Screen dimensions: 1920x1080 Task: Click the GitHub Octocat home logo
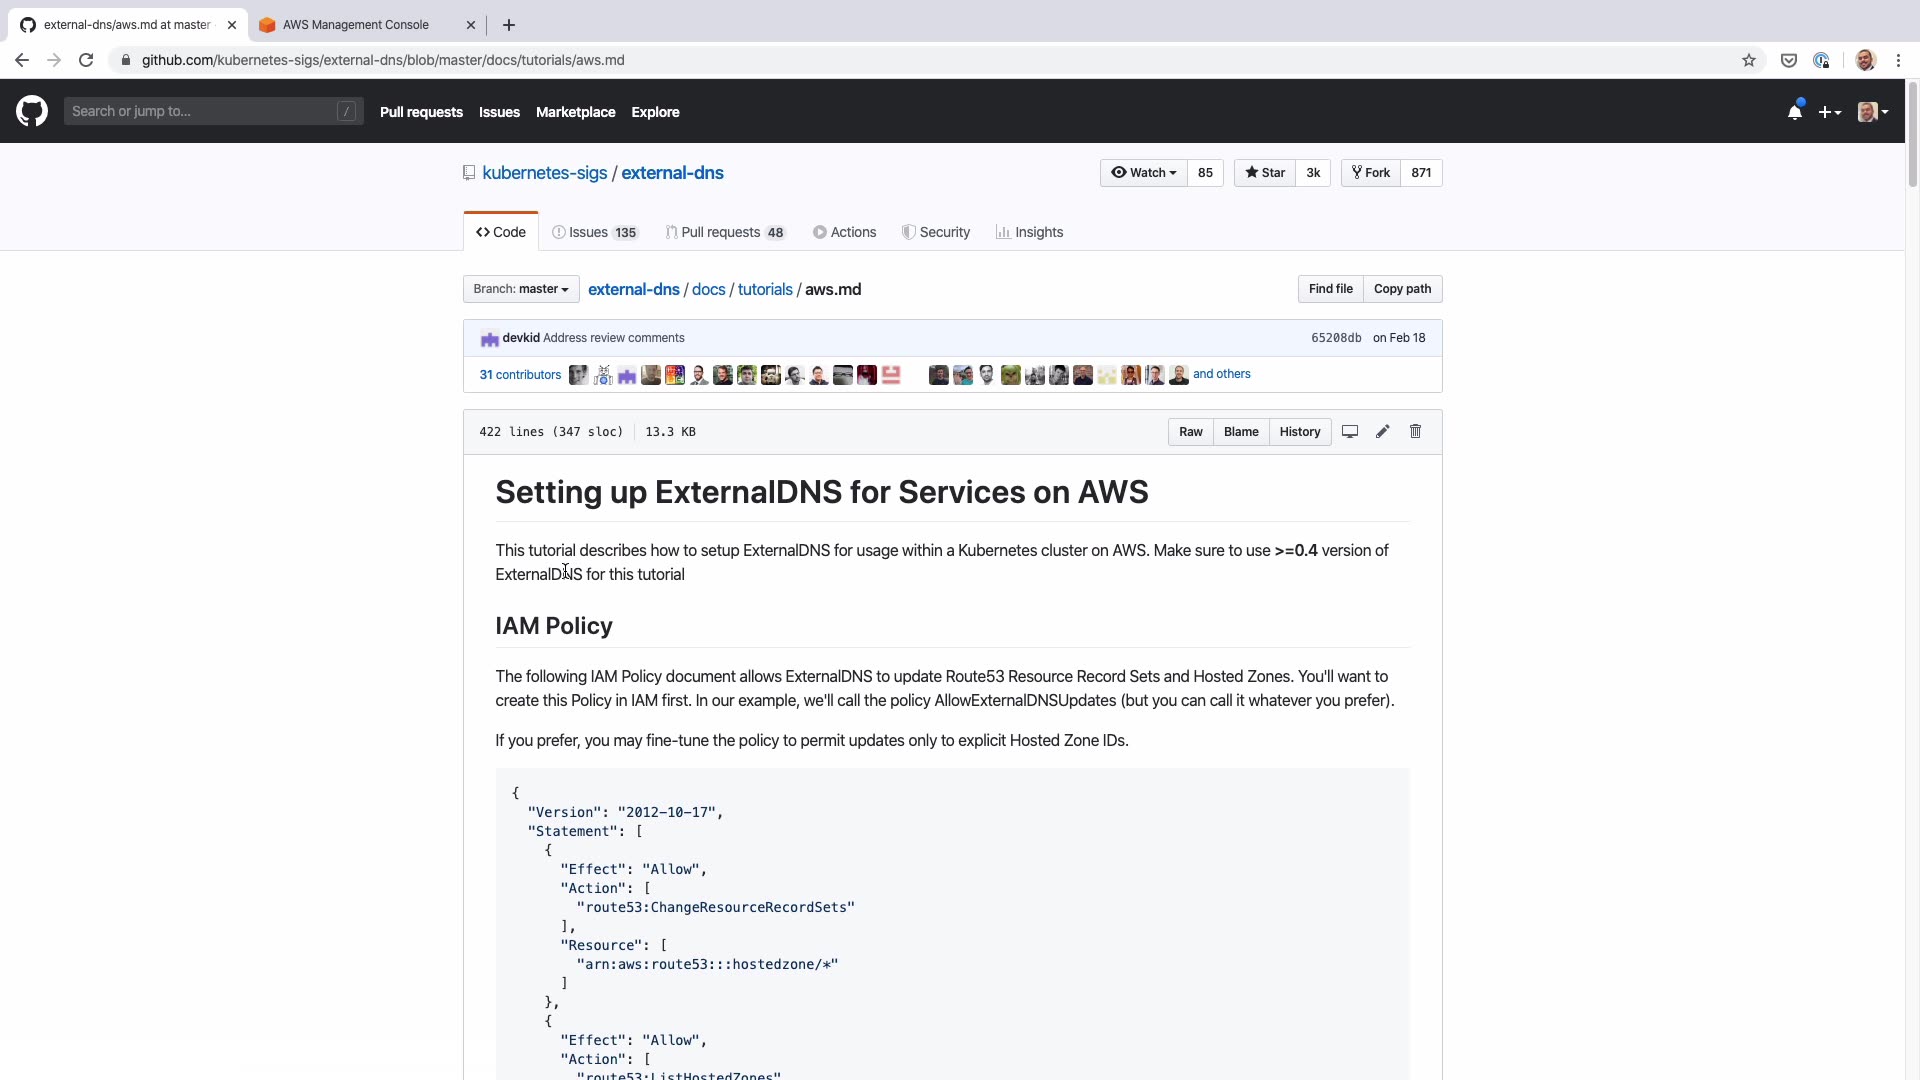coord(32,111)
